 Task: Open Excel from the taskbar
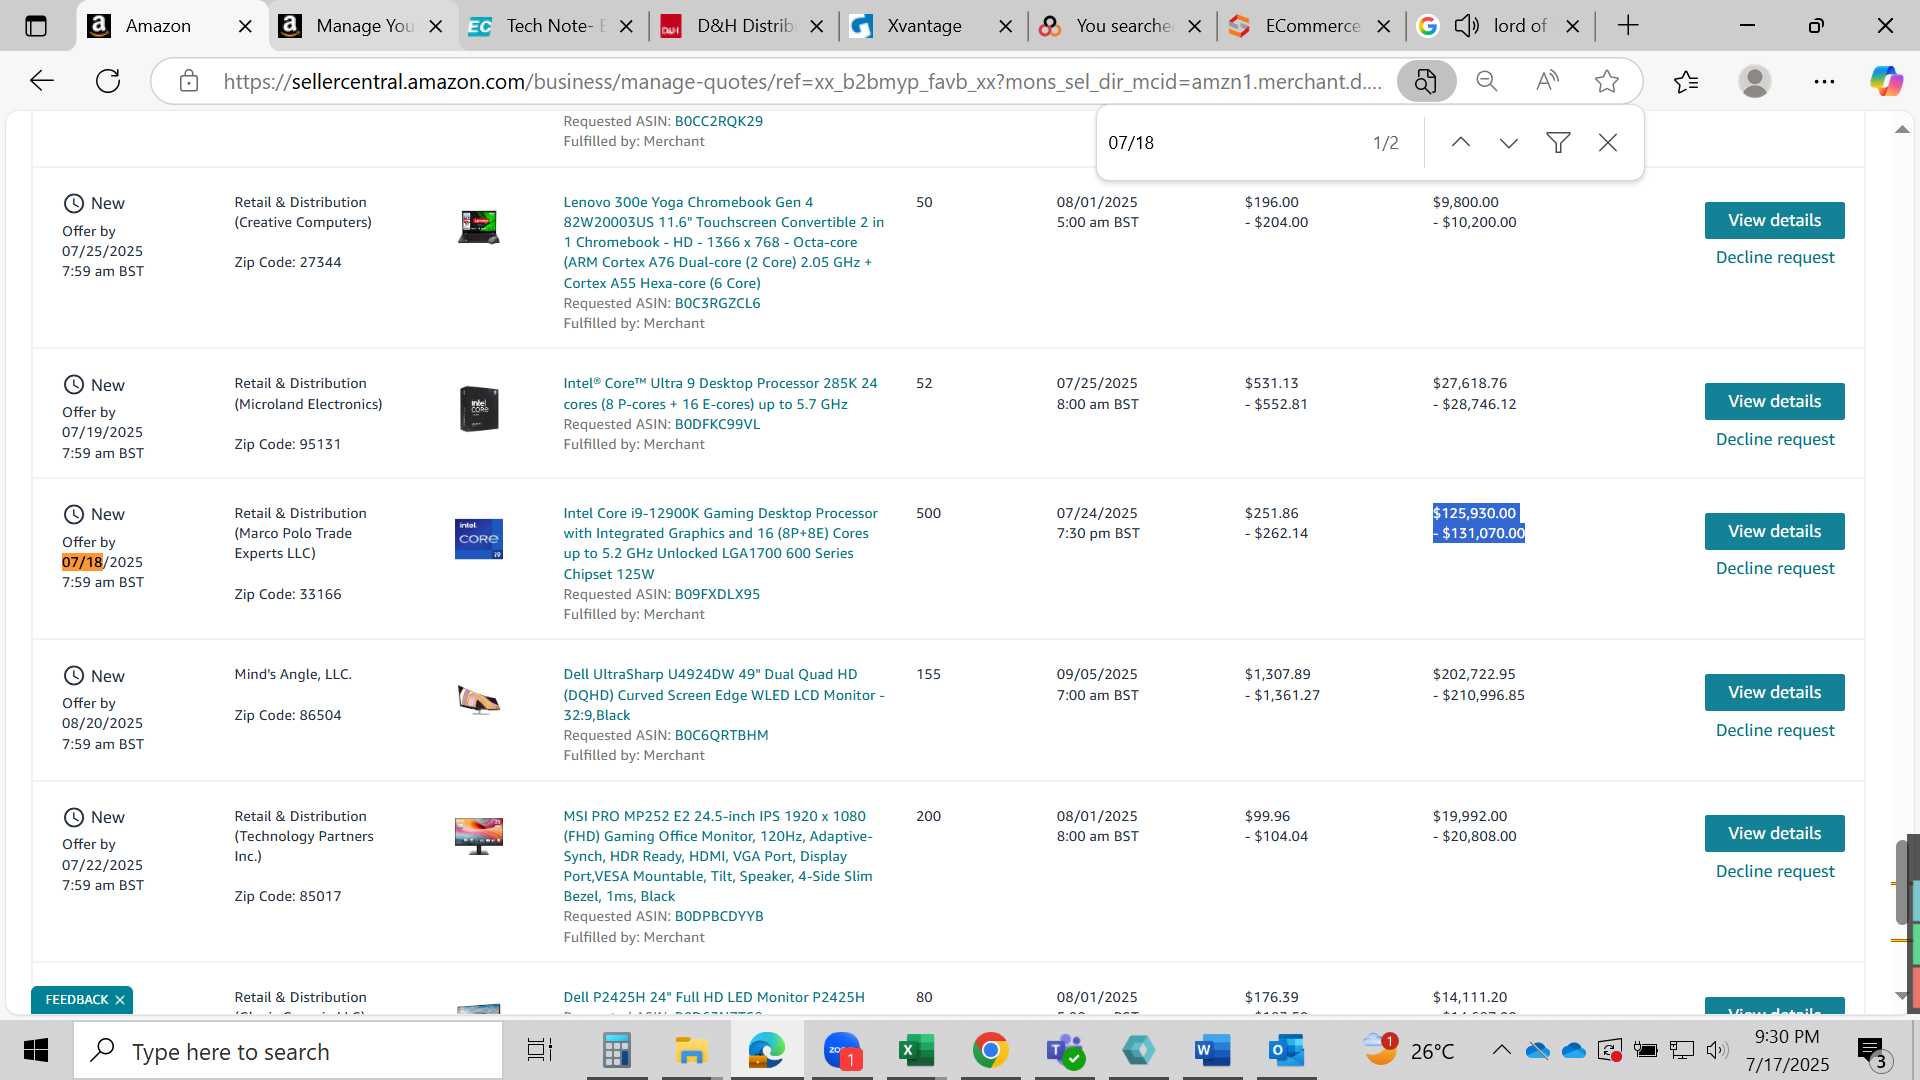(915, 1051)
